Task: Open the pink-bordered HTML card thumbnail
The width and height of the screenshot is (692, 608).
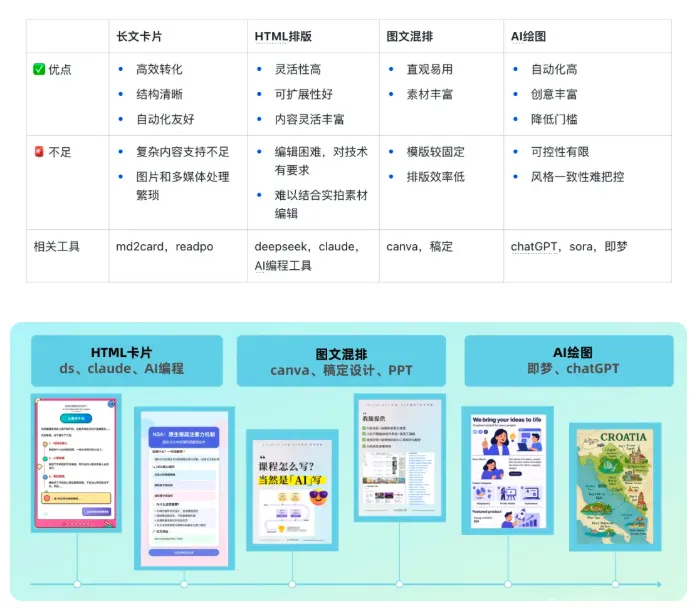Action: click(76, 463)
